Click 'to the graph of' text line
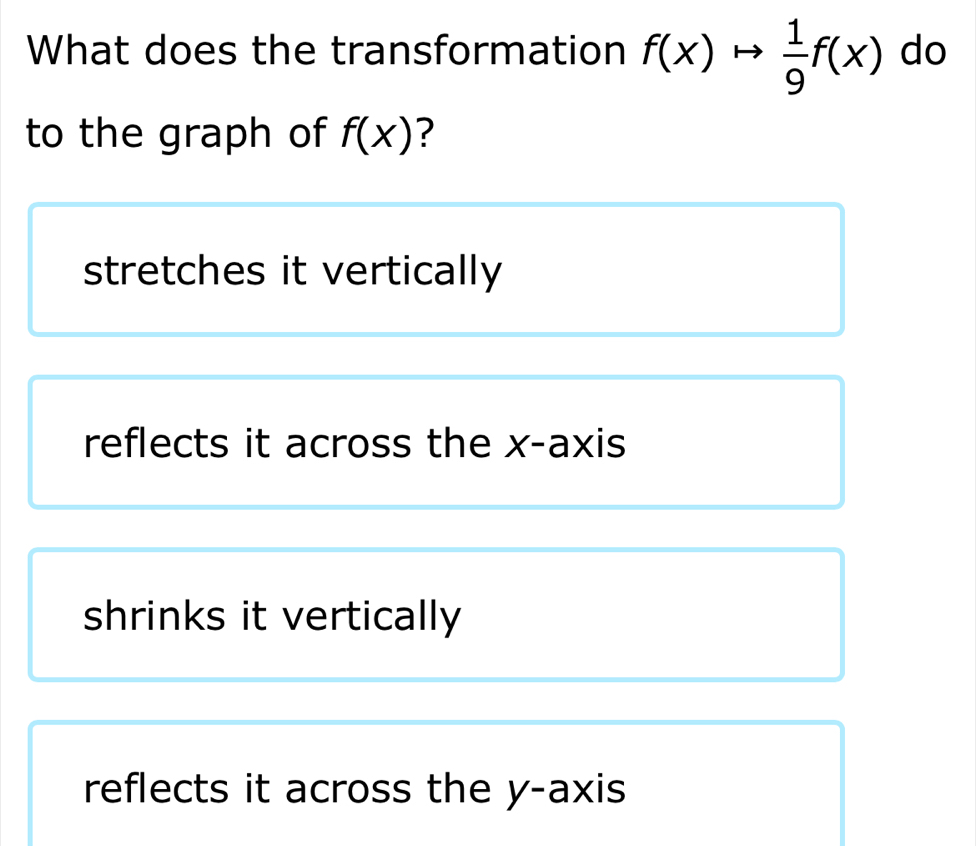The width and height of the screenshot is (976, 846). (160, 132)
